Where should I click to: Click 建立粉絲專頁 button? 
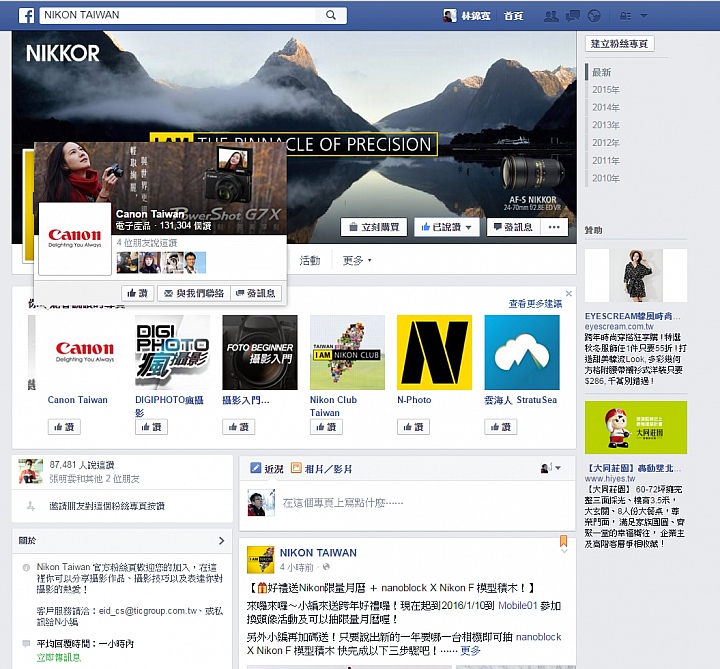point(619,44)
